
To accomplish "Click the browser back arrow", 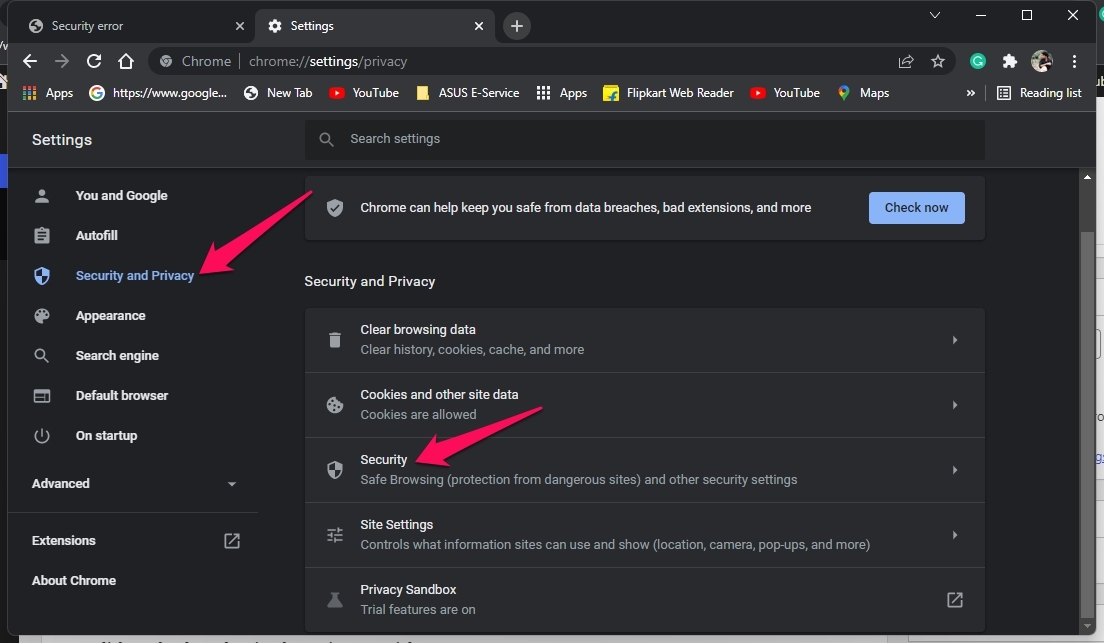I will coord(30,61).
